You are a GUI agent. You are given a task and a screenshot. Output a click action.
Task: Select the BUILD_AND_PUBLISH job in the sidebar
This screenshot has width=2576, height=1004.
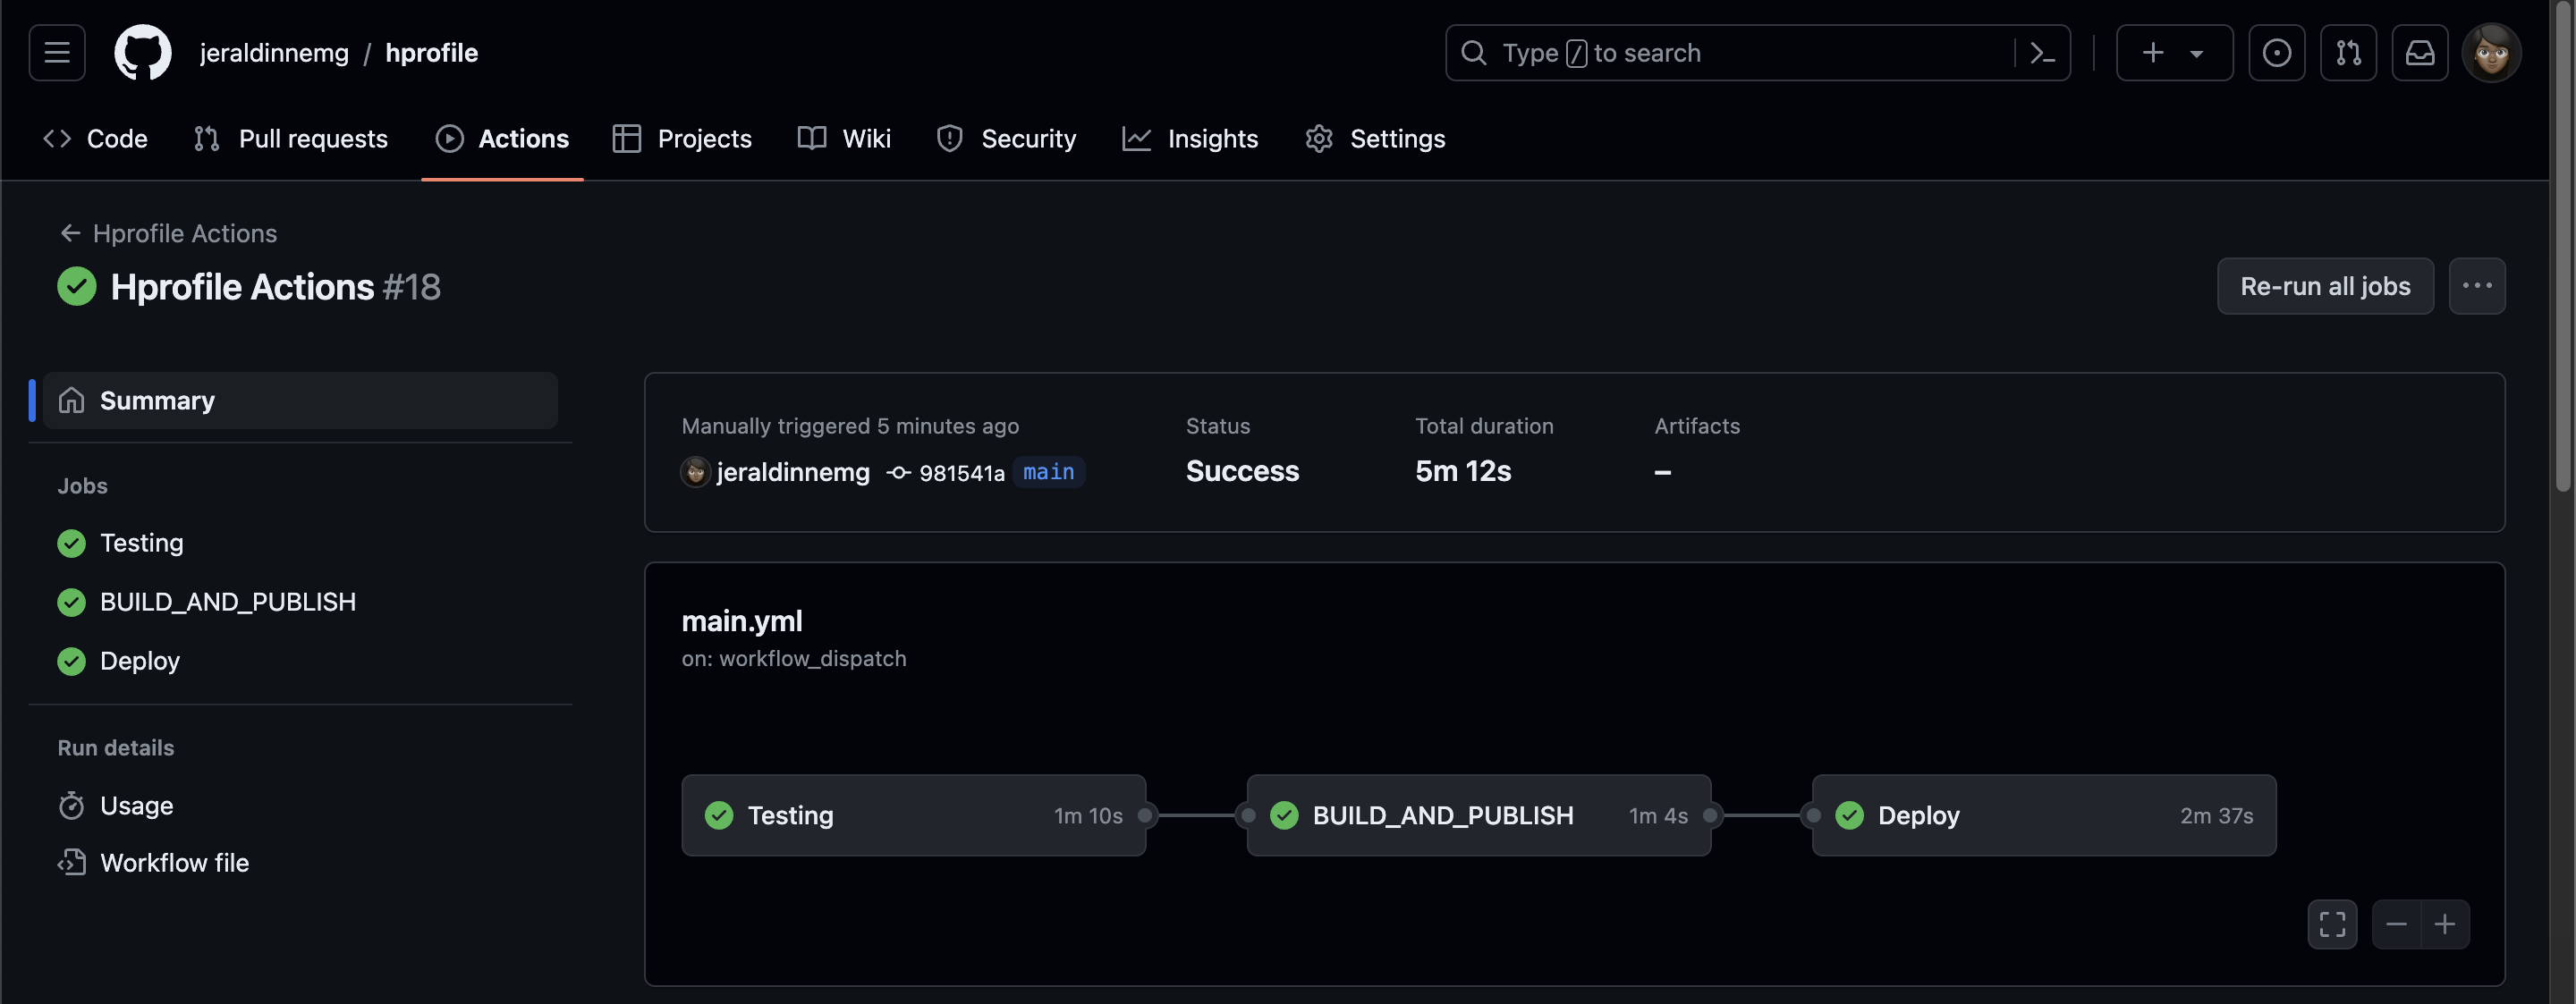coord(227,602)
